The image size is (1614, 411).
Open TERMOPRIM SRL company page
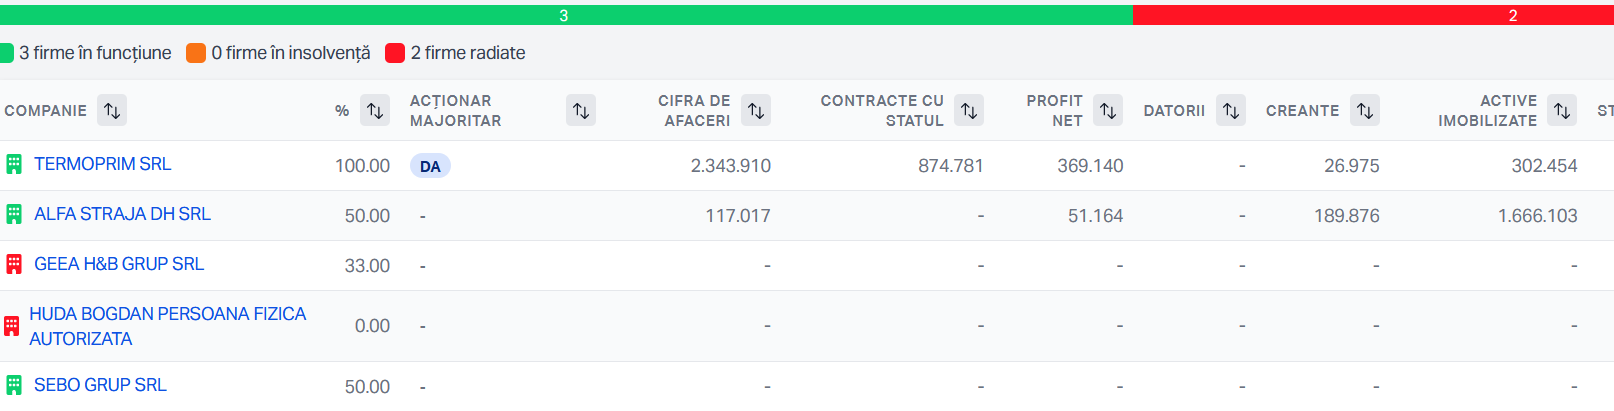click(x=102, y=164)
